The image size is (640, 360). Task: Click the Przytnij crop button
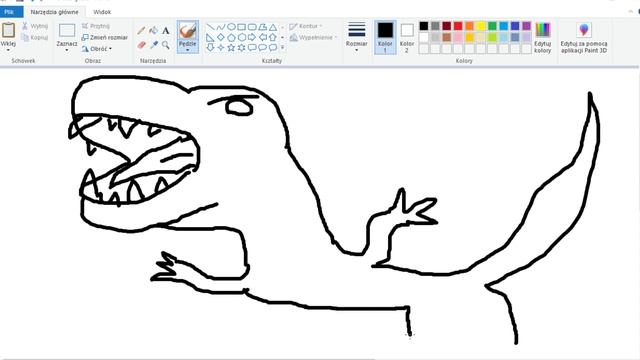click(96, 26)
